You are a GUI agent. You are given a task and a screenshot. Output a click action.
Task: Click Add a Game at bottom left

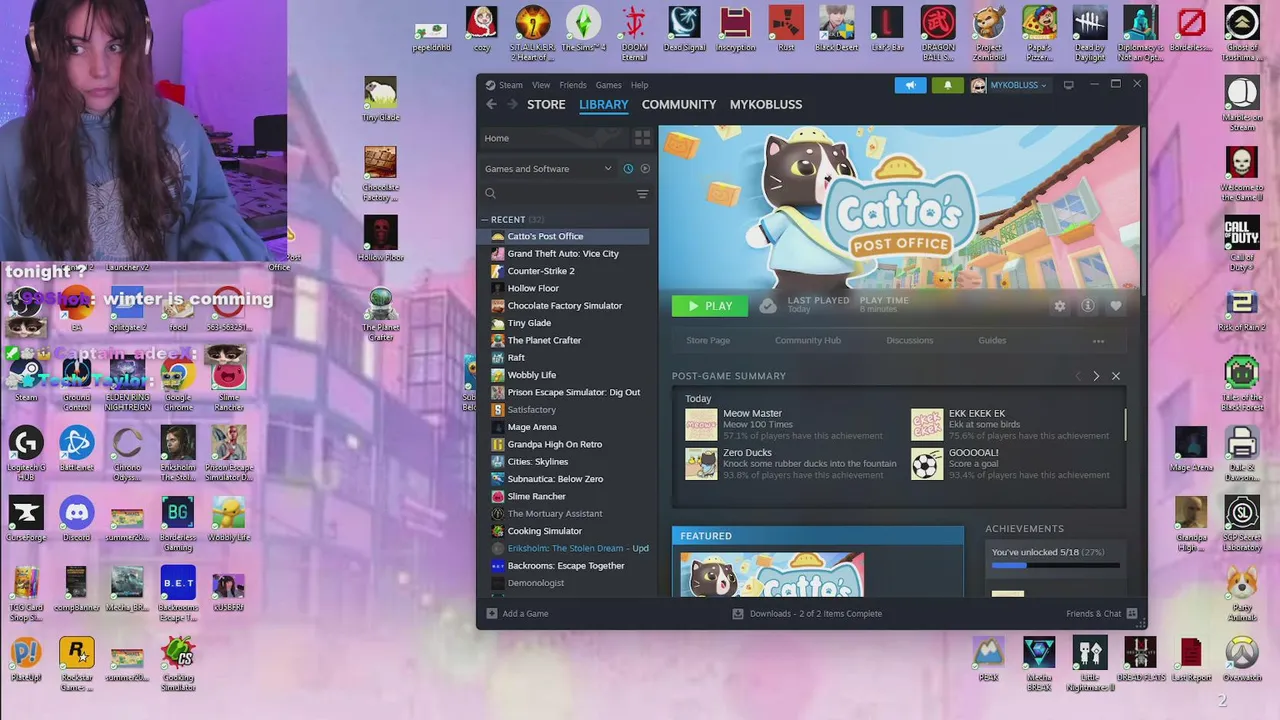[x=517, y=613]
